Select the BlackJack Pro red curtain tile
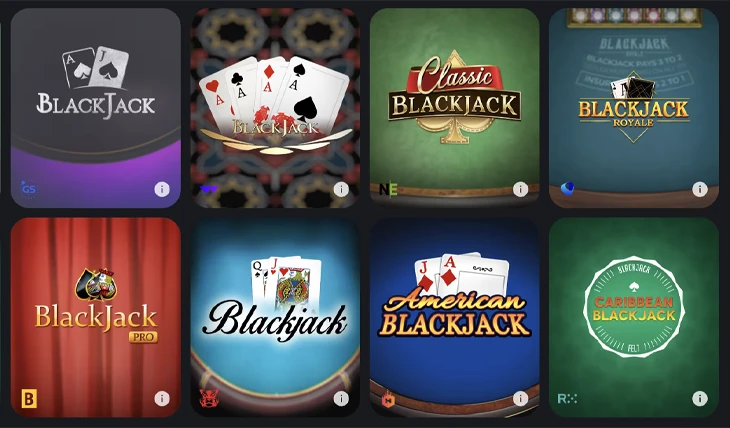This screenshot has height=428, width=730. 96,317
